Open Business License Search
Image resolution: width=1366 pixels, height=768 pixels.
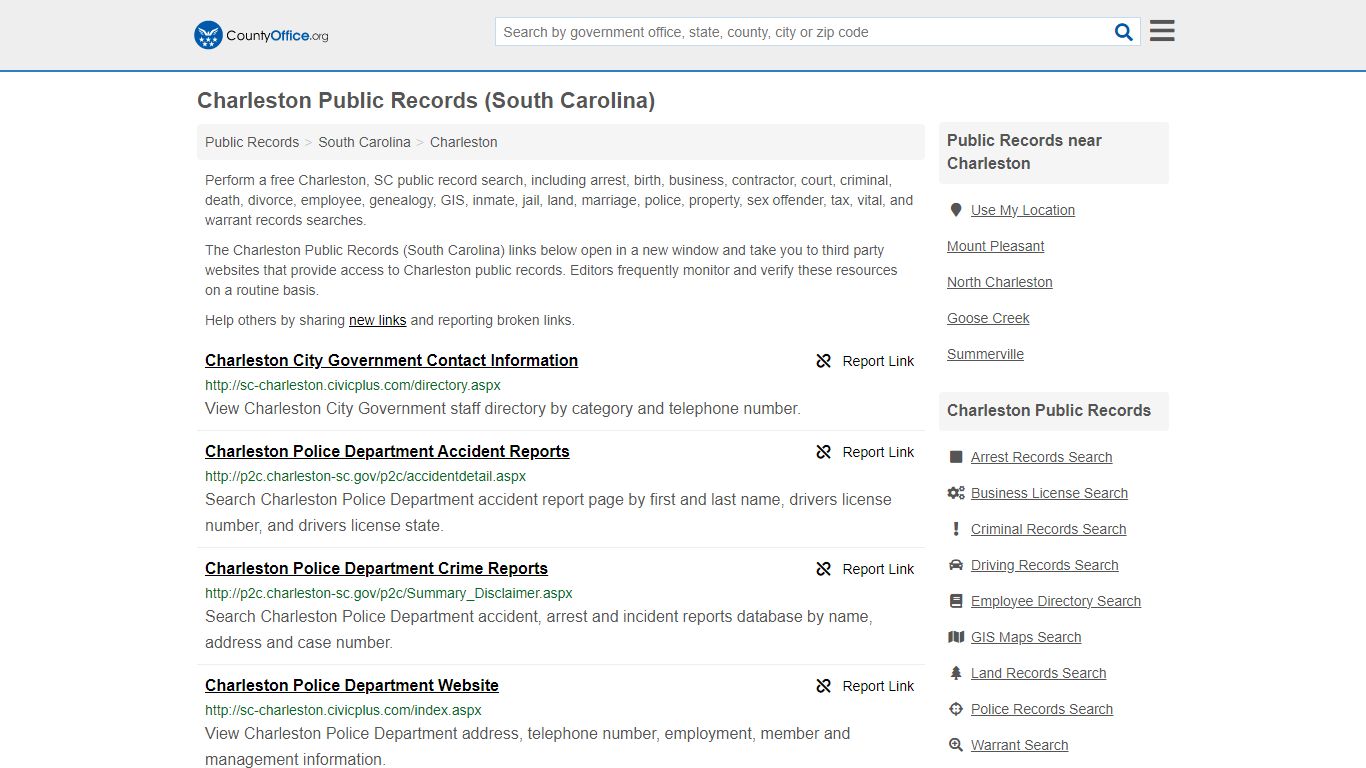pyautogui.click(x=1049, y=493)
